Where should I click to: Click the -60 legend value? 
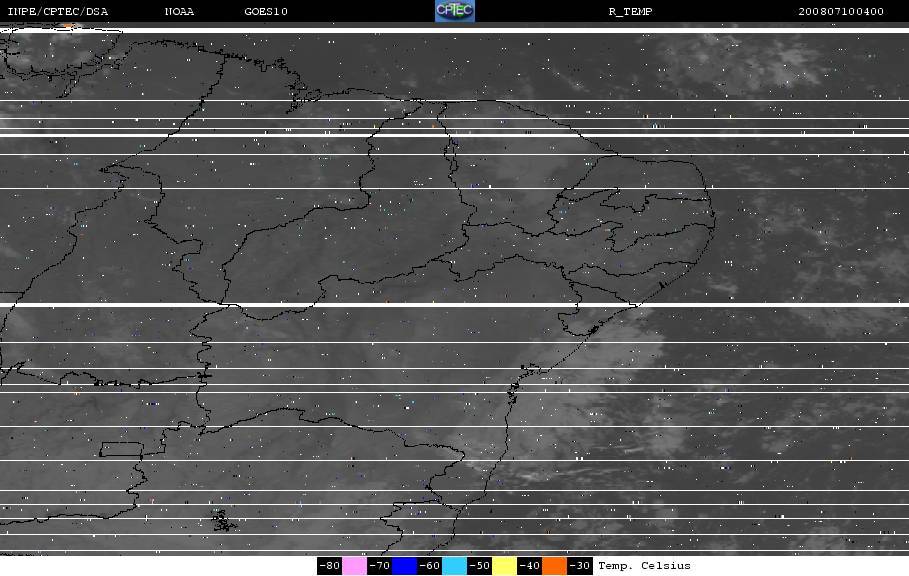coord(430,566)
